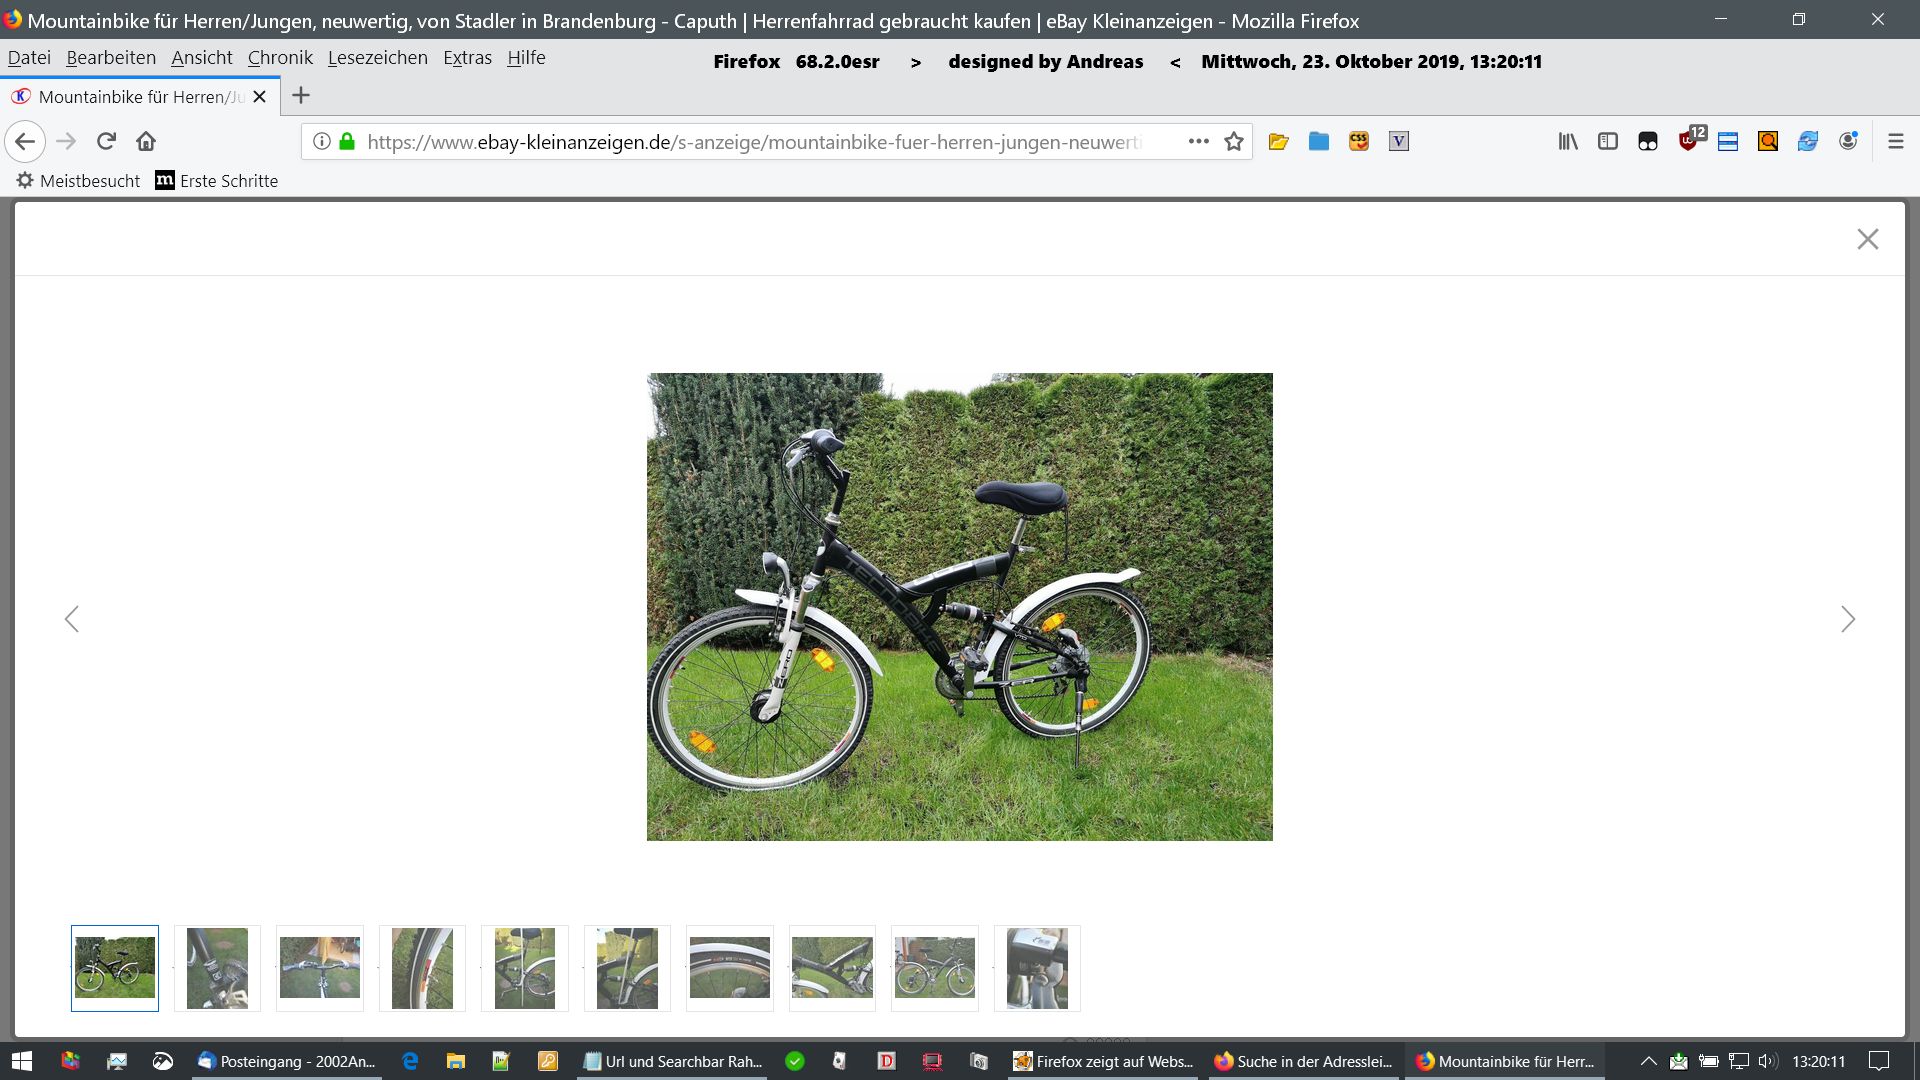Viewport: 1920px width, 1080px height.
Task: Open the Erste Schritte bookmark link
Action: 217,181
